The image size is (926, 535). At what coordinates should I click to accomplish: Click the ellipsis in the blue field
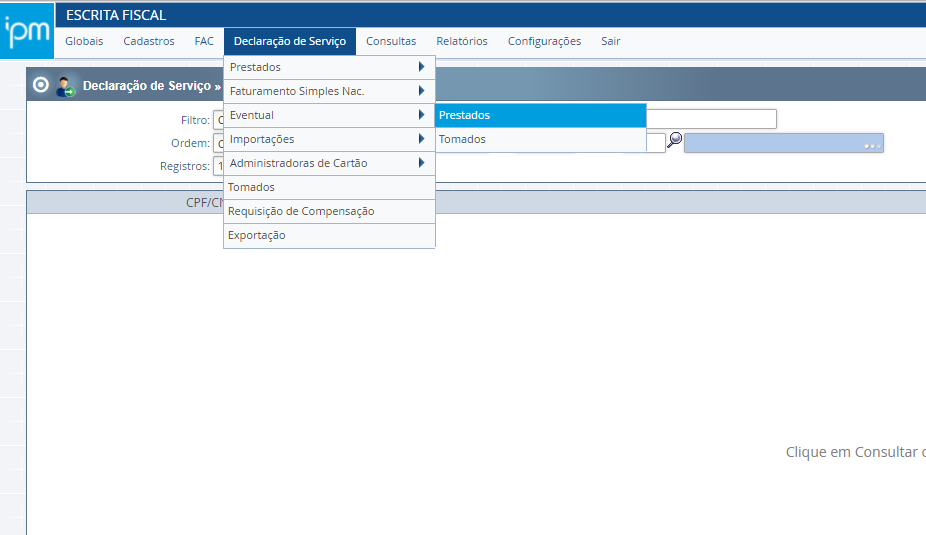tap(872, 145)
